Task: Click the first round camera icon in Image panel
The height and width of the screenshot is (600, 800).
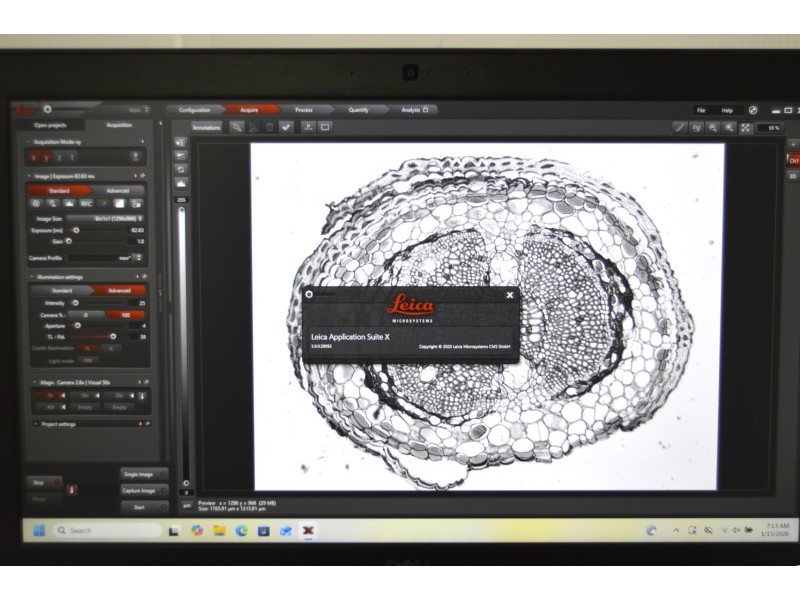Action: [x=36, y=204]
